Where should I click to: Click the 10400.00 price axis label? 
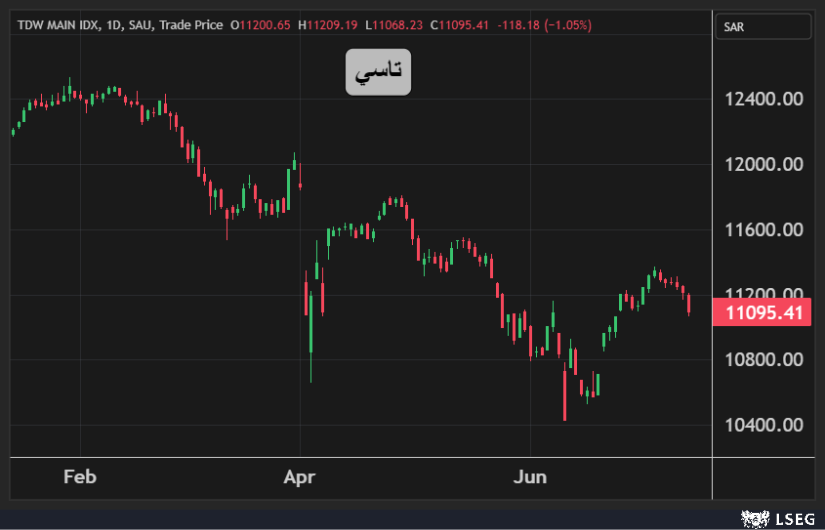click(765, 424)
